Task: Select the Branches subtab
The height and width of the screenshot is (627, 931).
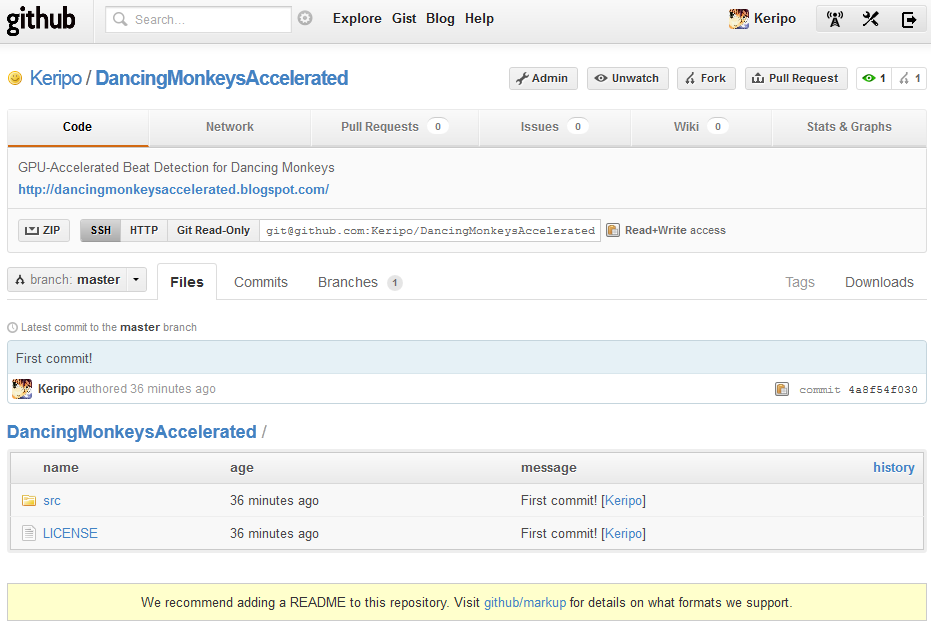Action: pos(359,282)
